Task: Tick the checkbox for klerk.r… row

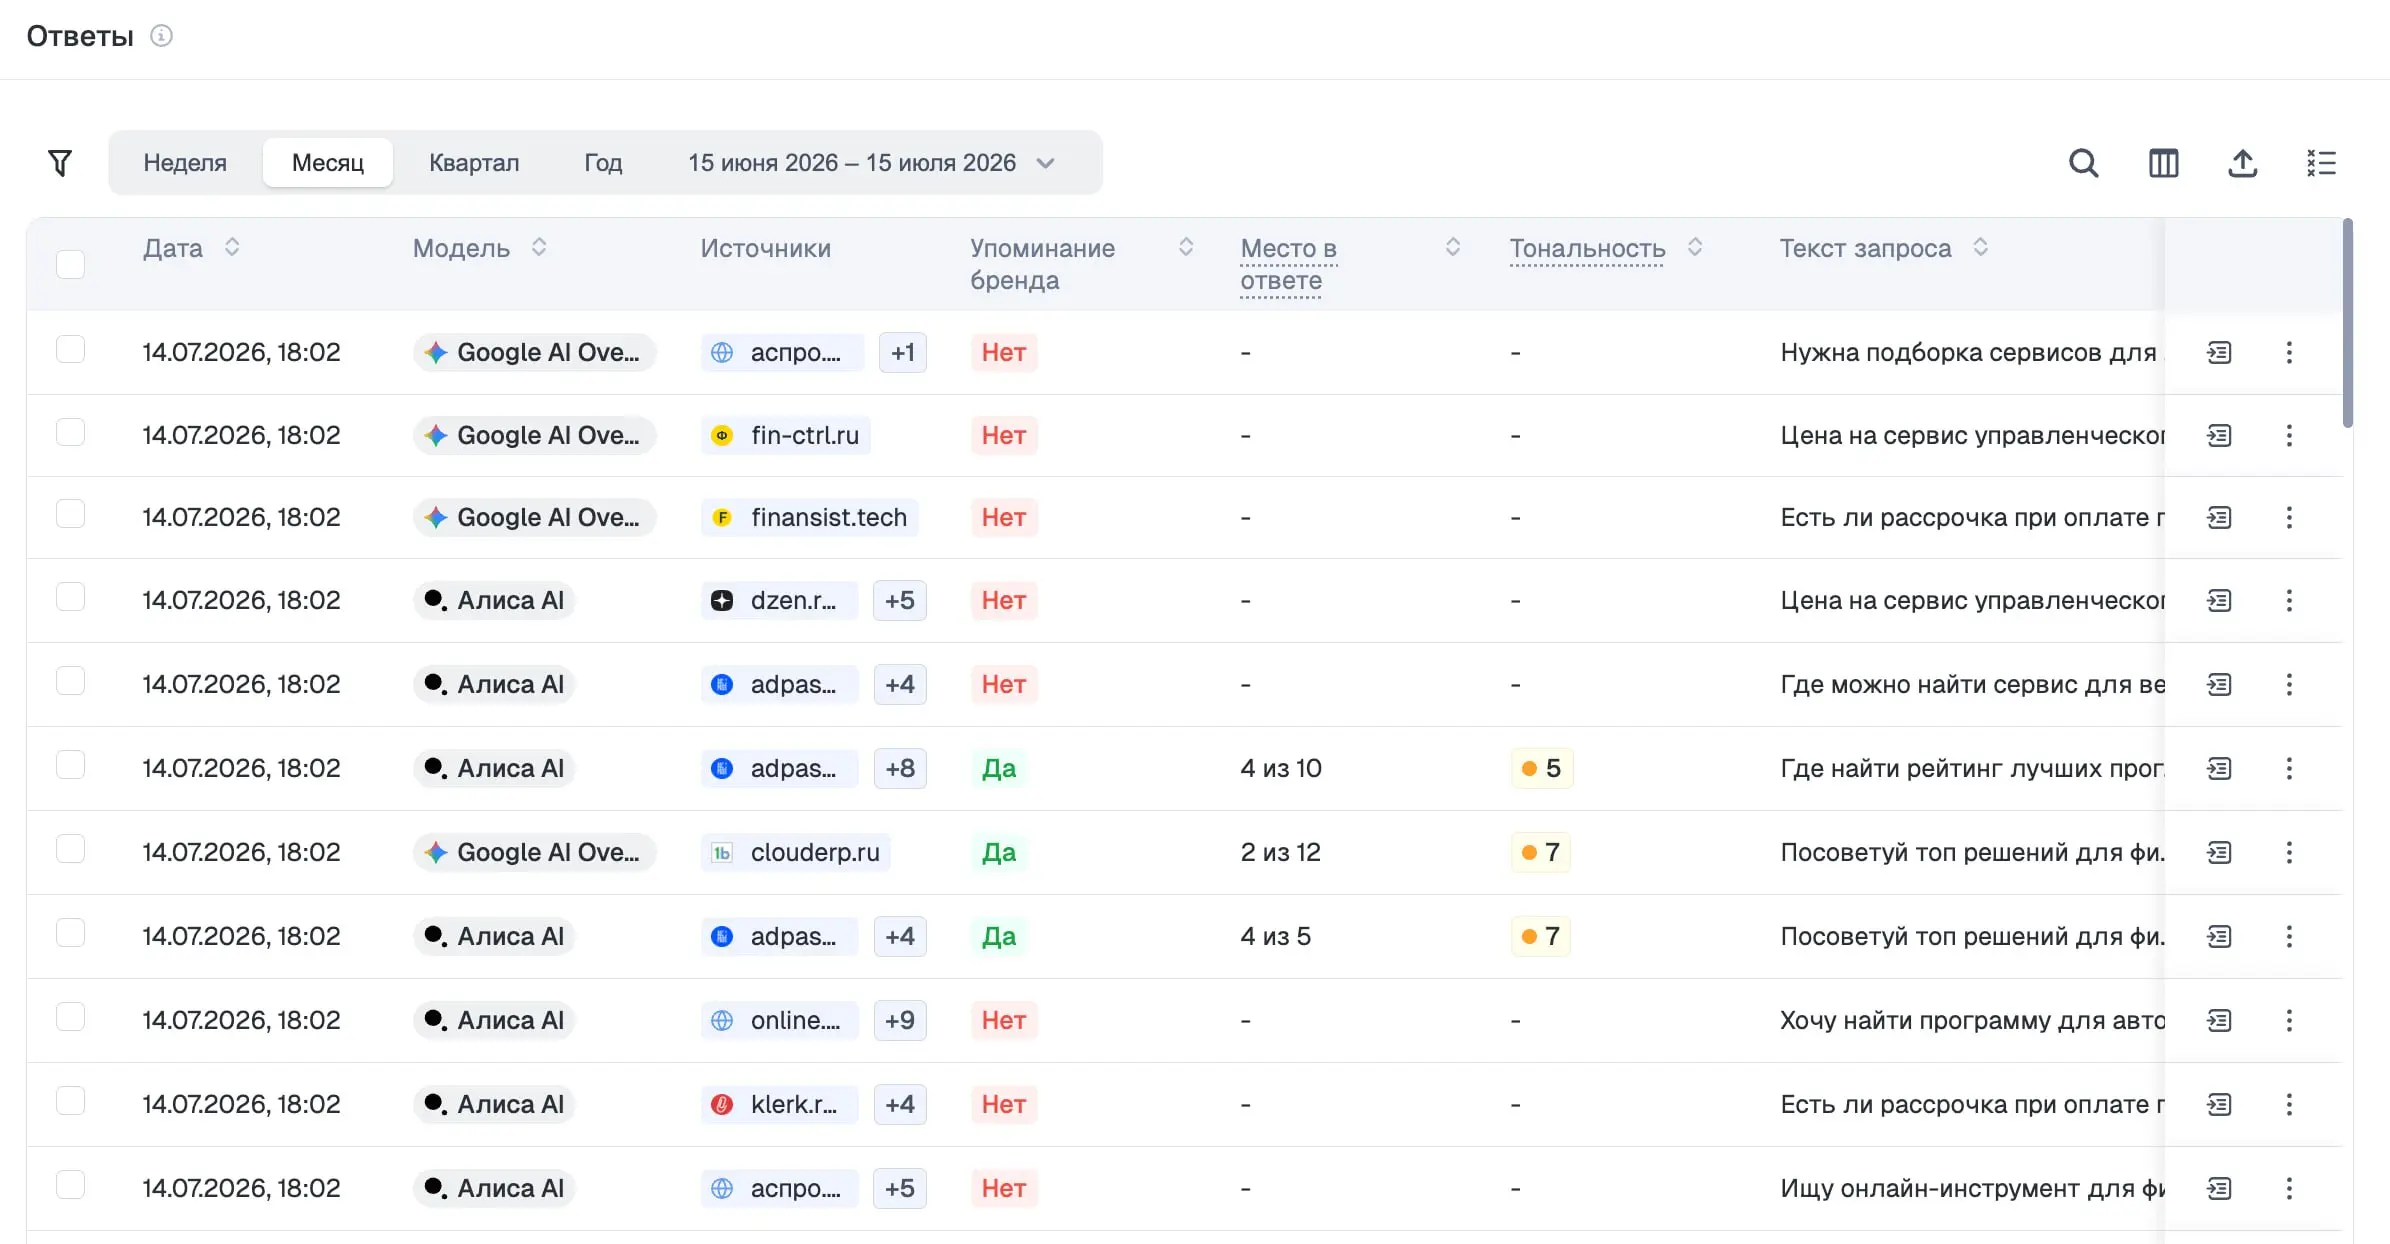Action: 70,1101
